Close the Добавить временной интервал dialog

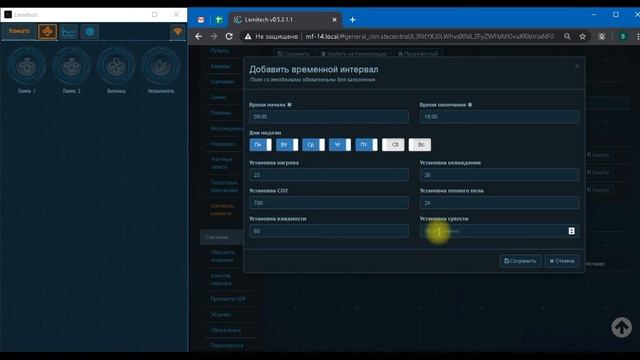pos(577,66)
